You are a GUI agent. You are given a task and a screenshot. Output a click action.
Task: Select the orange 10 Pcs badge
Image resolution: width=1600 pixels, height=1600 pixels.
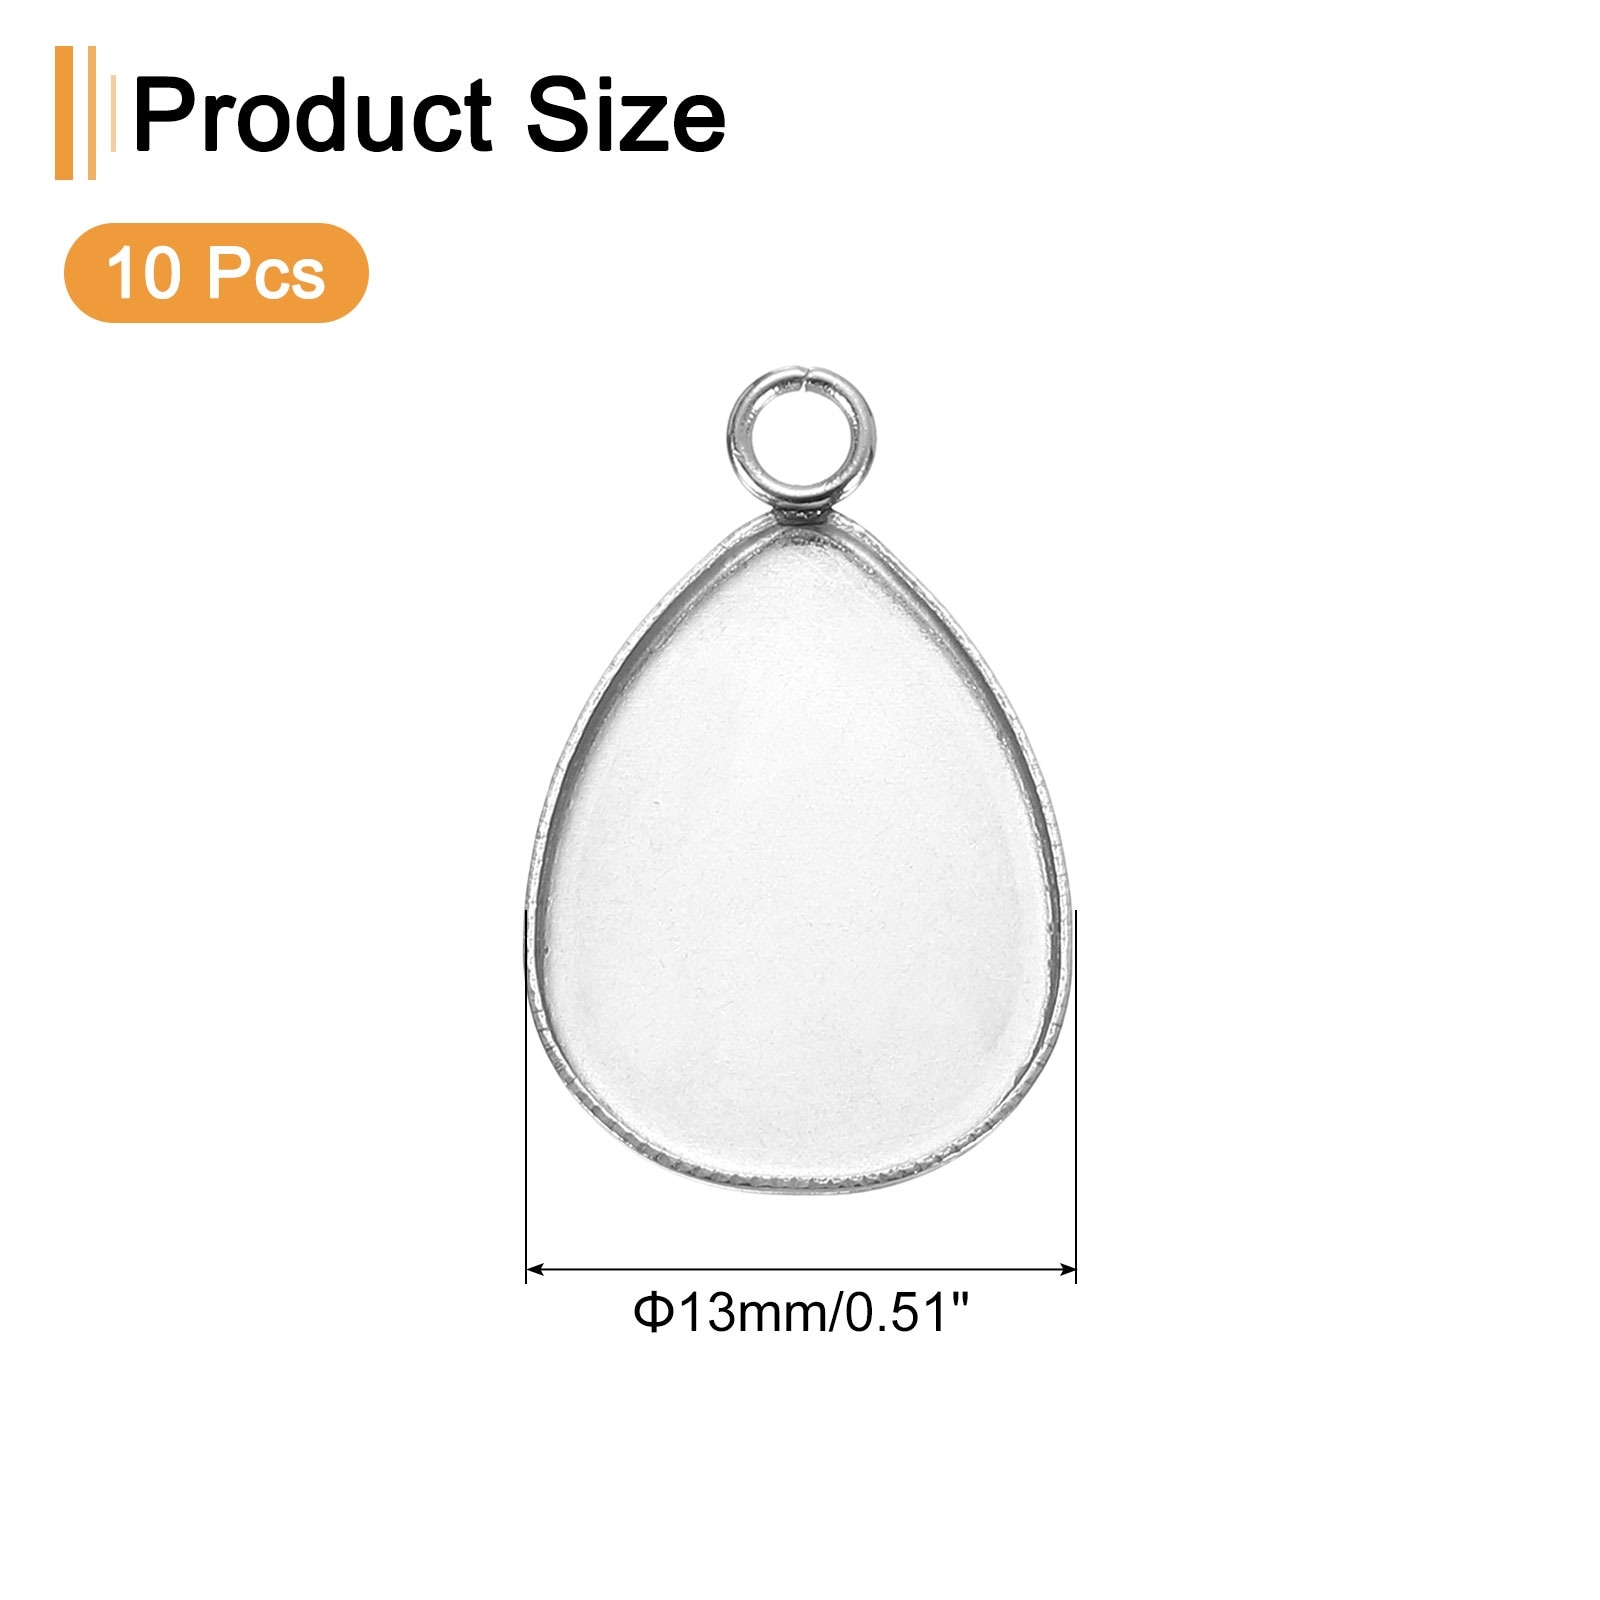pyautogui.click(x=216, y=273)
